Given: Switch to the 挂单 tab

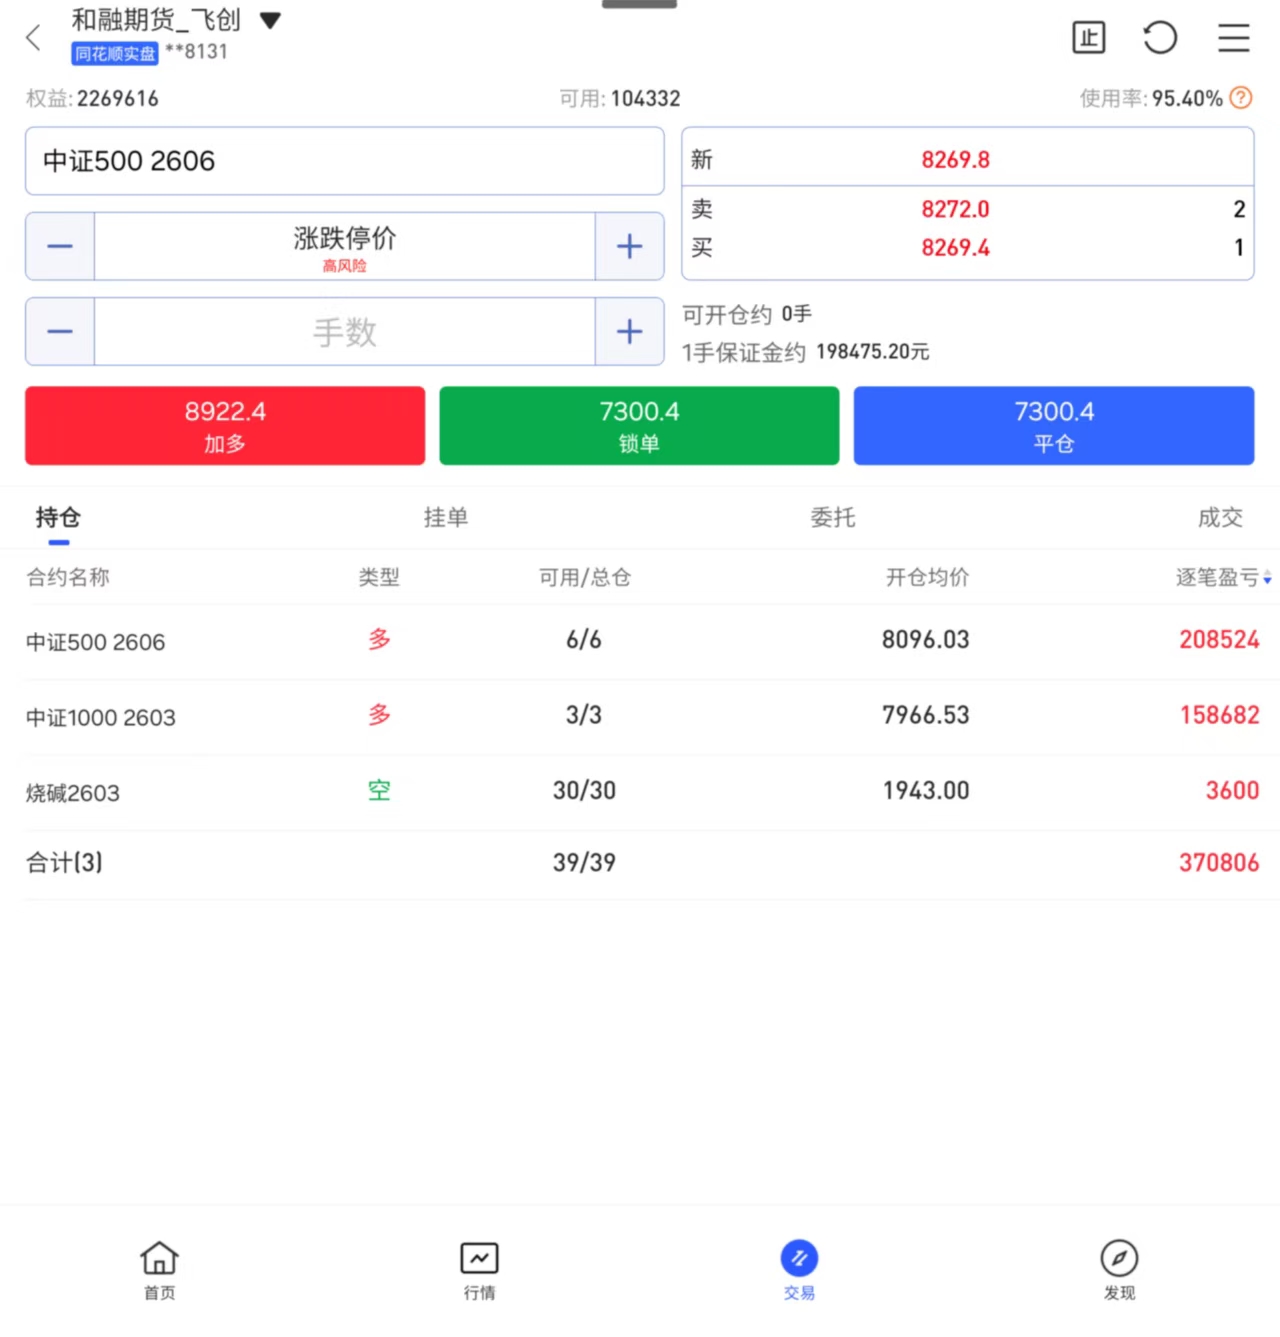Looking at the screenshot, I should tap(446, 517).
